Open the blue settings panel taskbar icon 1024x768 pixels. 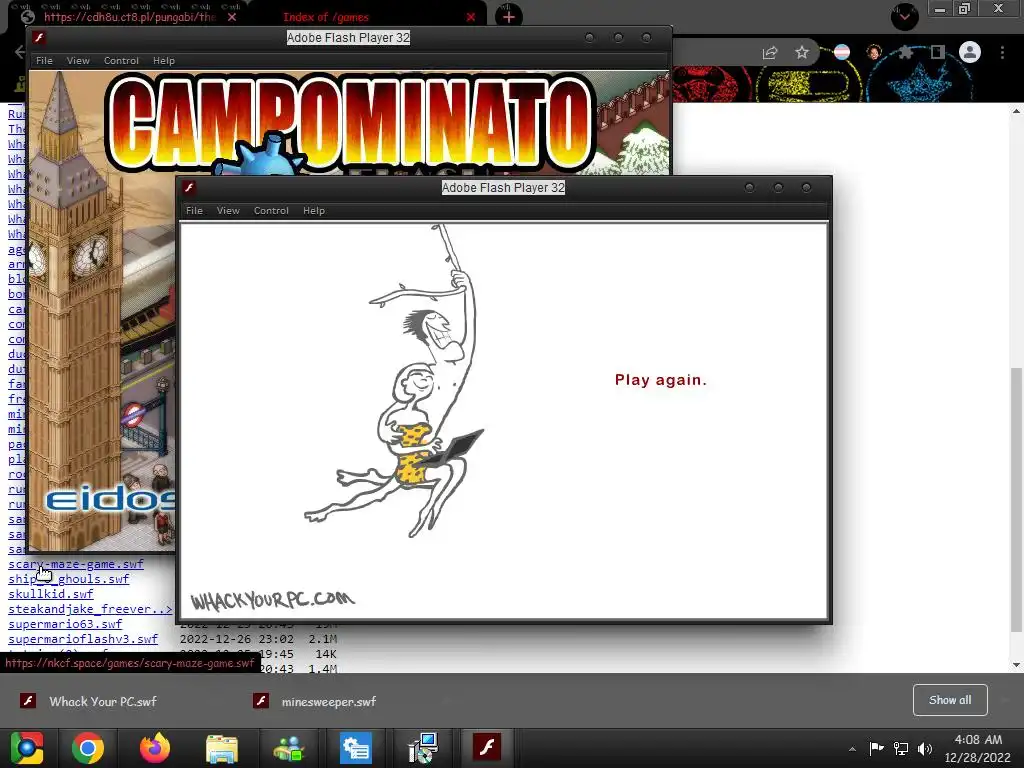(x=356, y=748)
